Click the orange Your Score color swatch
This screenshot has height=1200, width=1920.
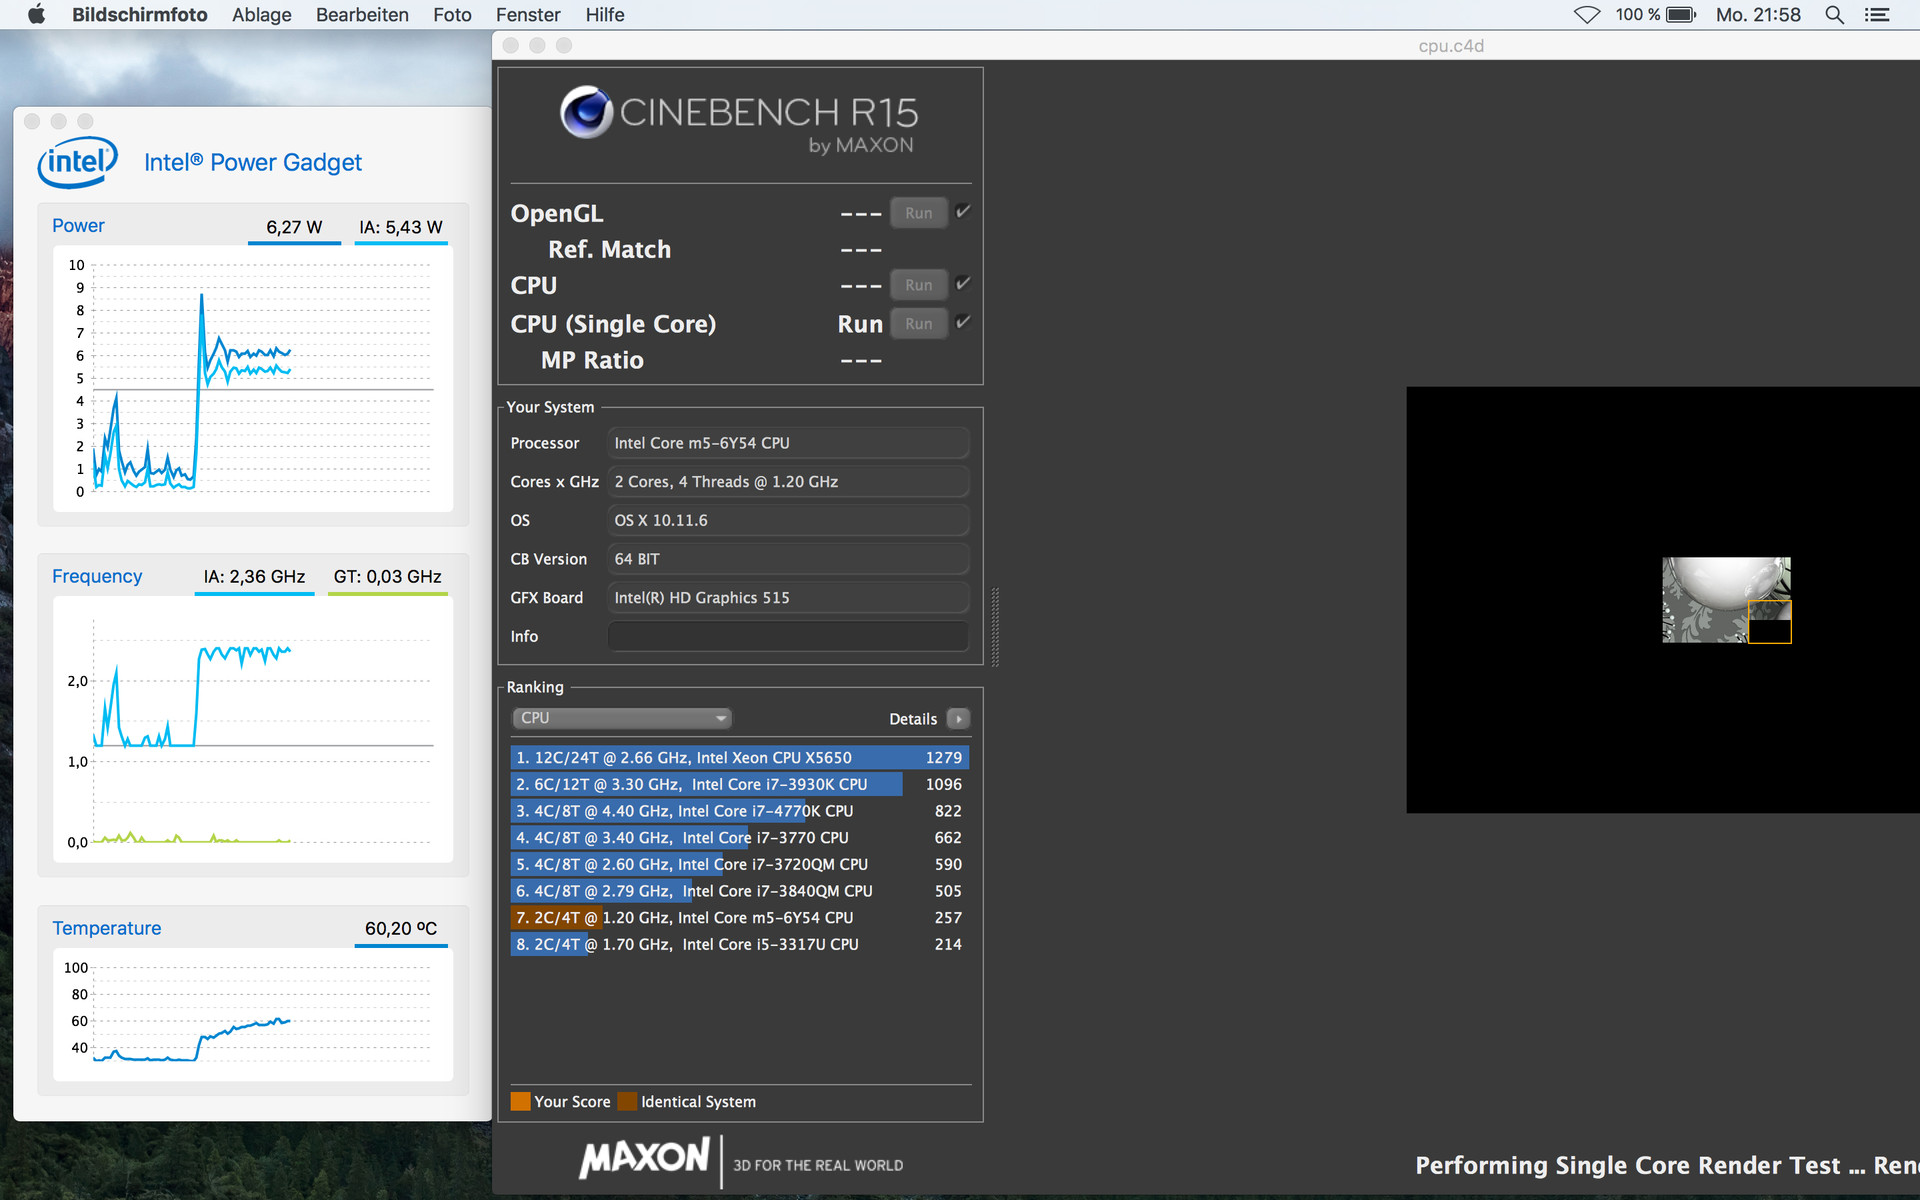pyautogui.click(x=520, y=1101)
